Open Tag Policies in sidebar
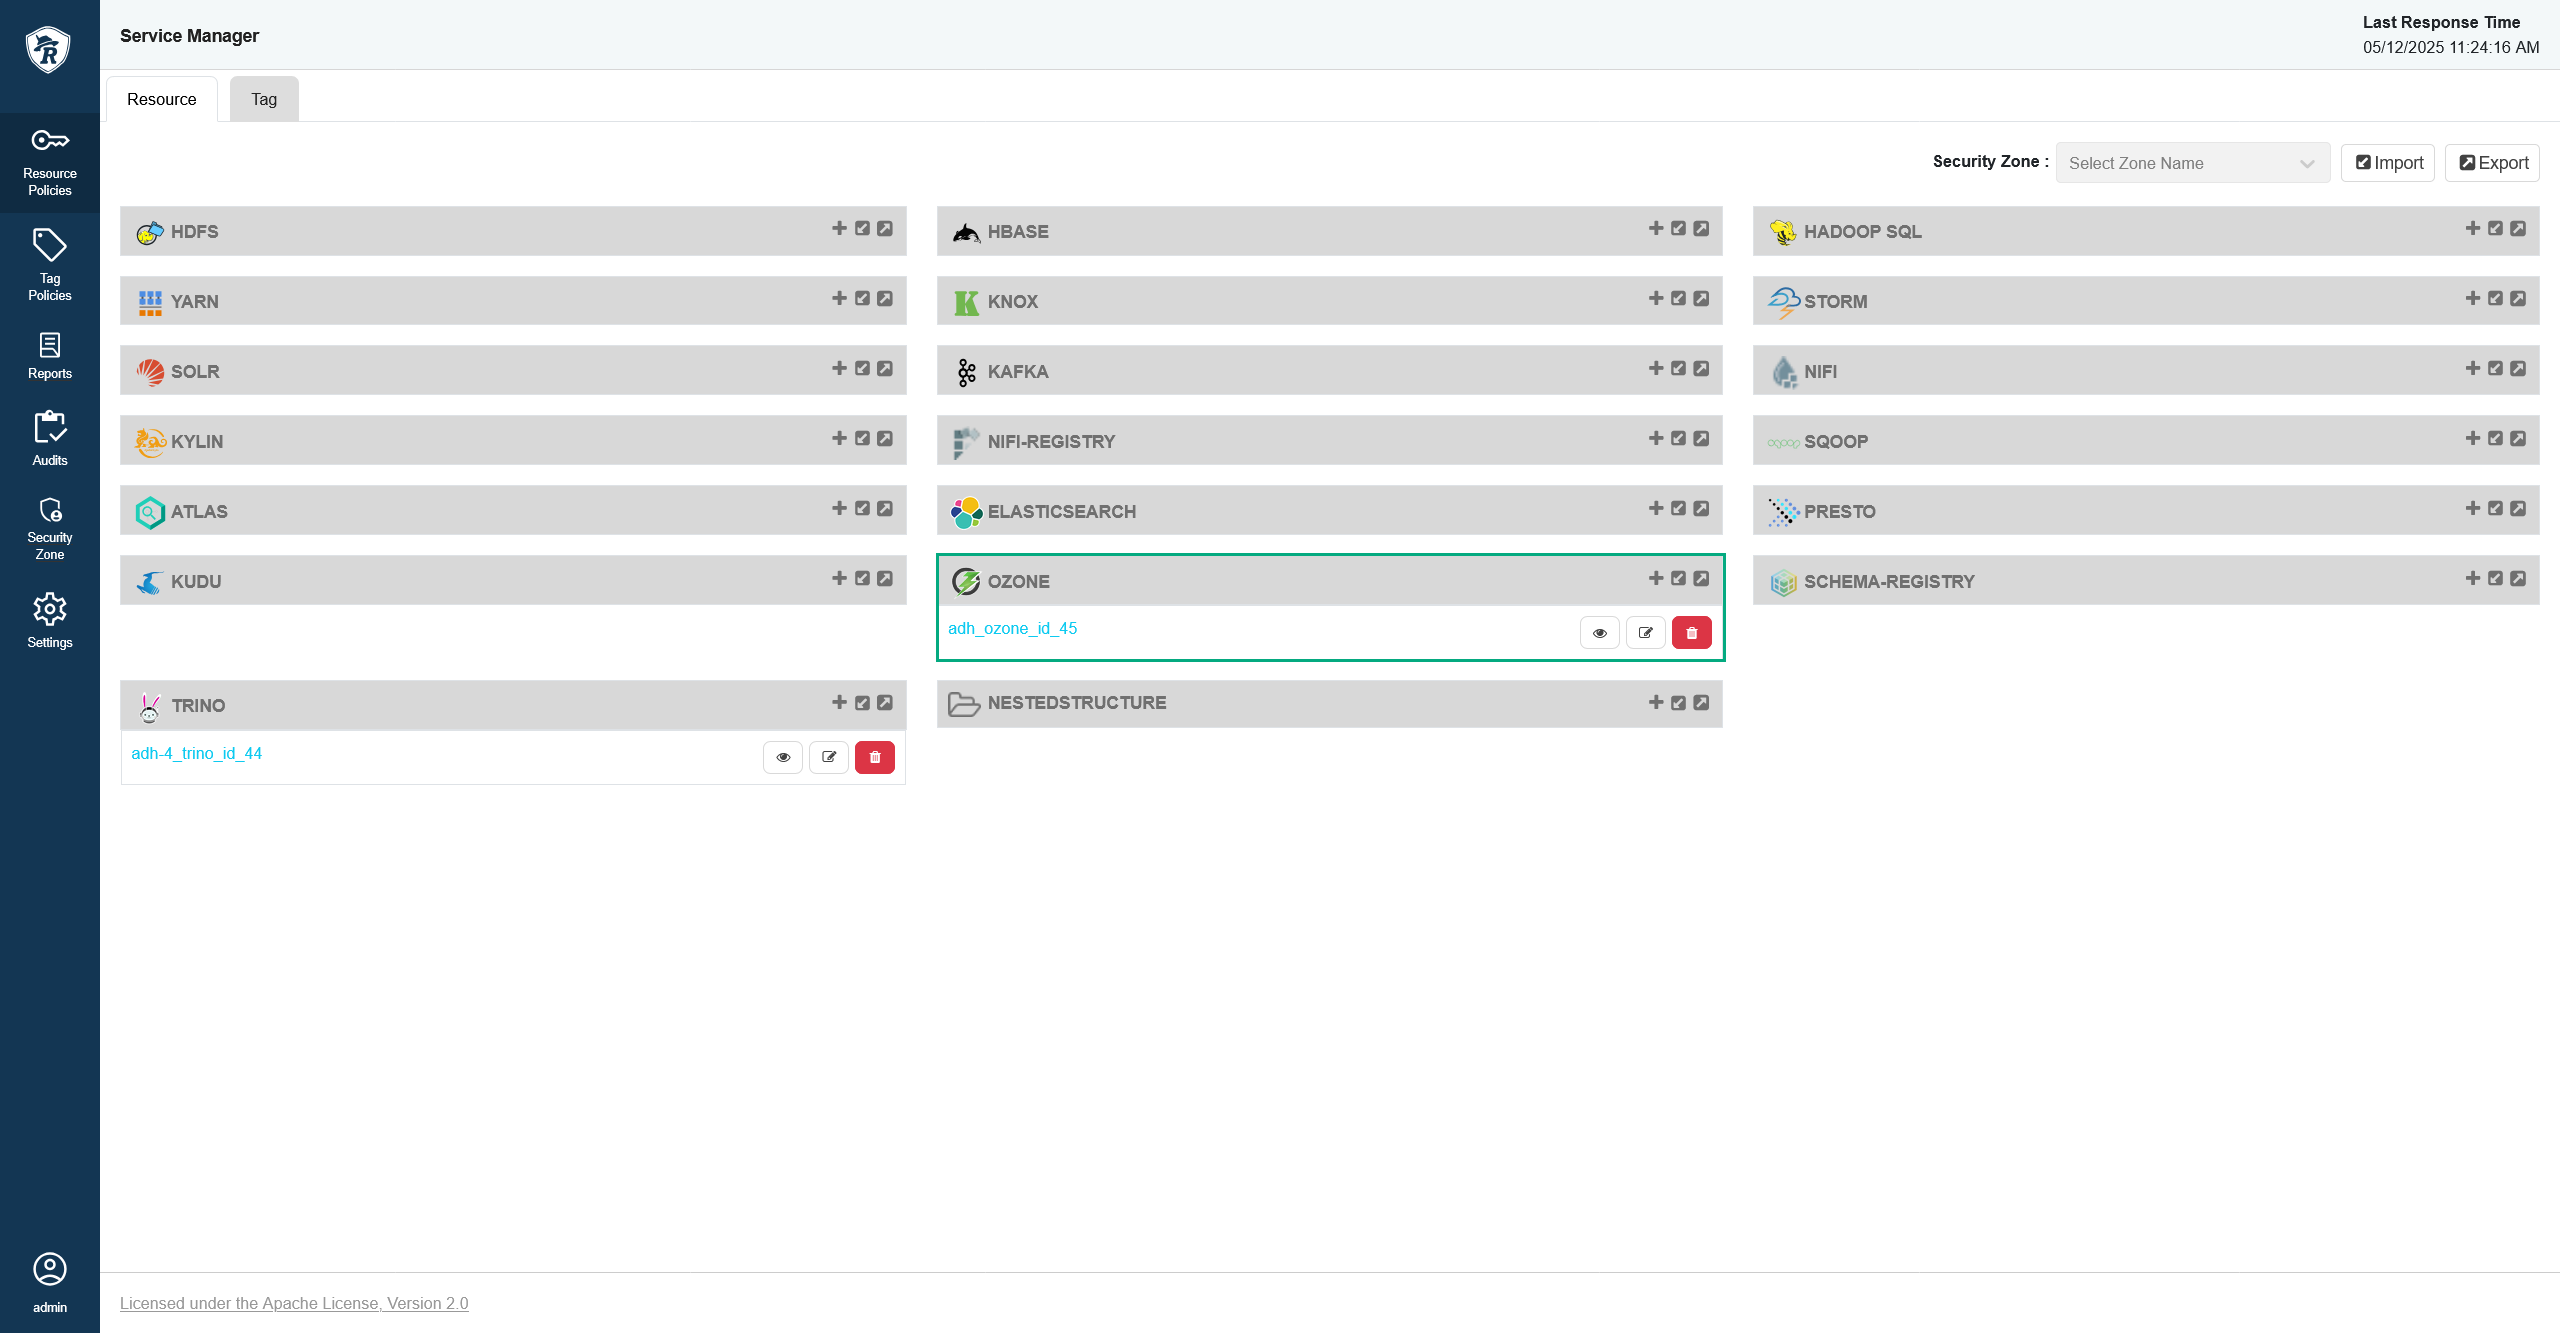The image size is (2560, 1333). [x=50, y=265]
